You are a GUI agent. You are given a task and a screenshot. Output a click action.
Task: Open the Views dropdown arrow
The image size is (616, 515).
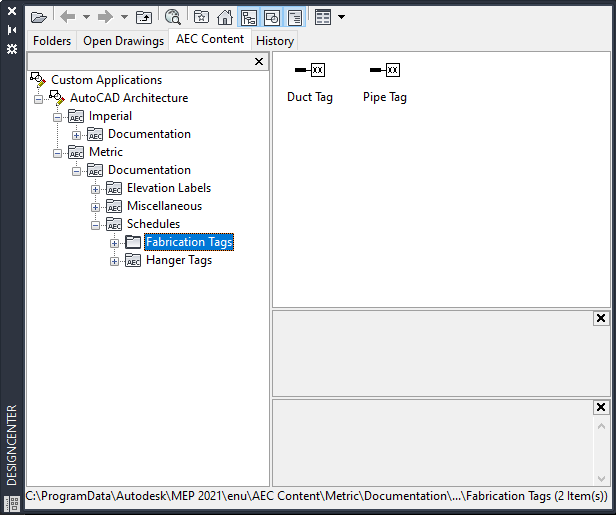pyautogui.click(x=341, y=17)
